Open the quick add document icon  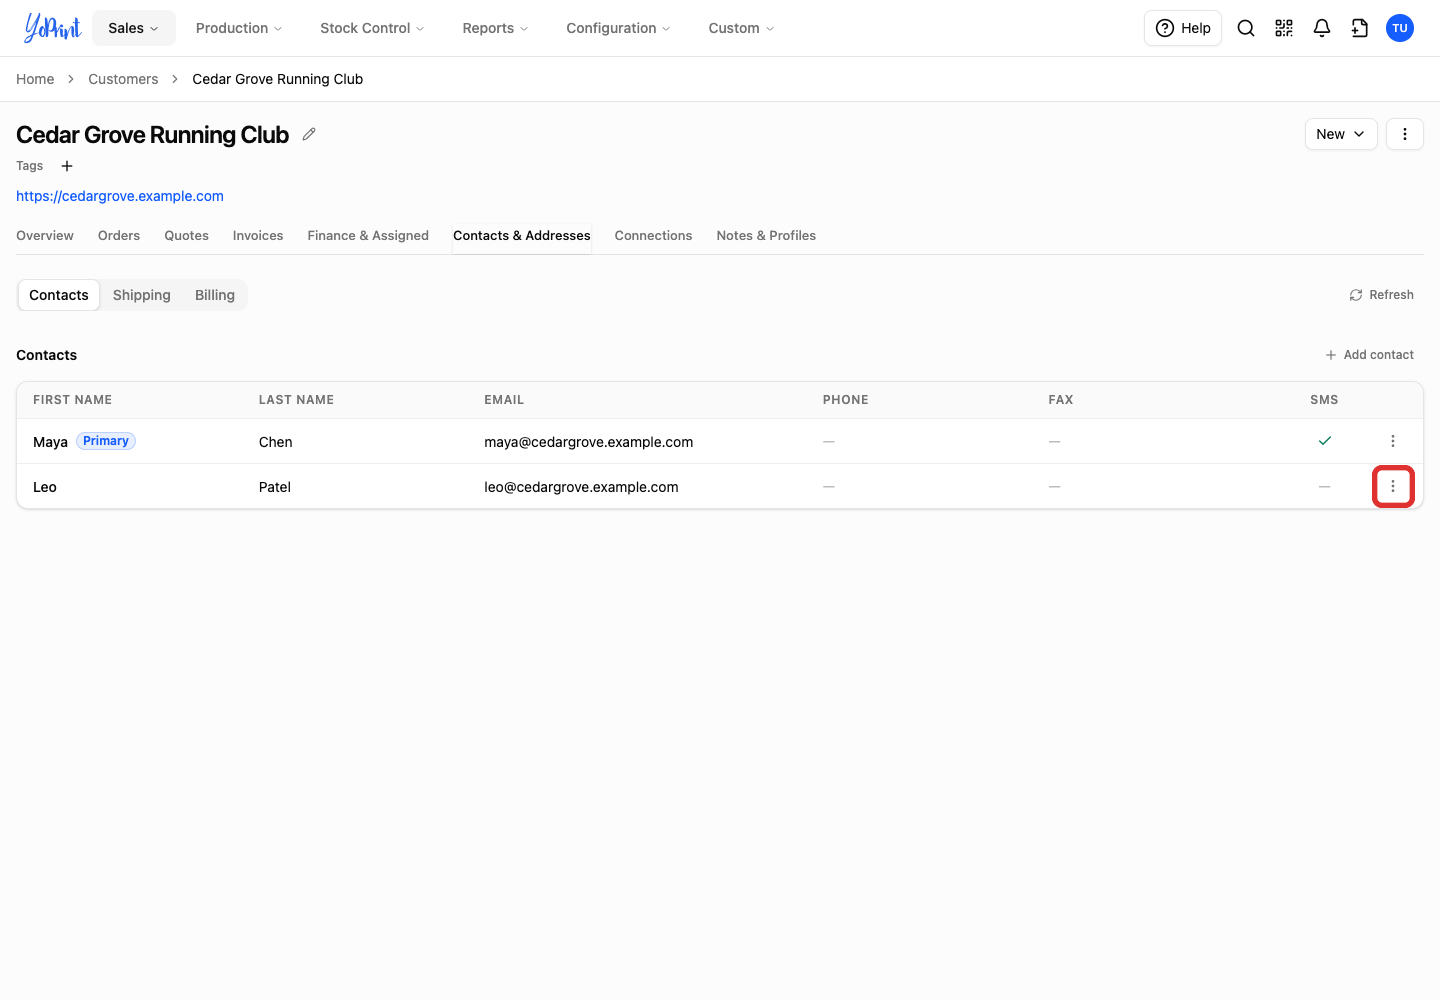click(x=1360, y=28)
